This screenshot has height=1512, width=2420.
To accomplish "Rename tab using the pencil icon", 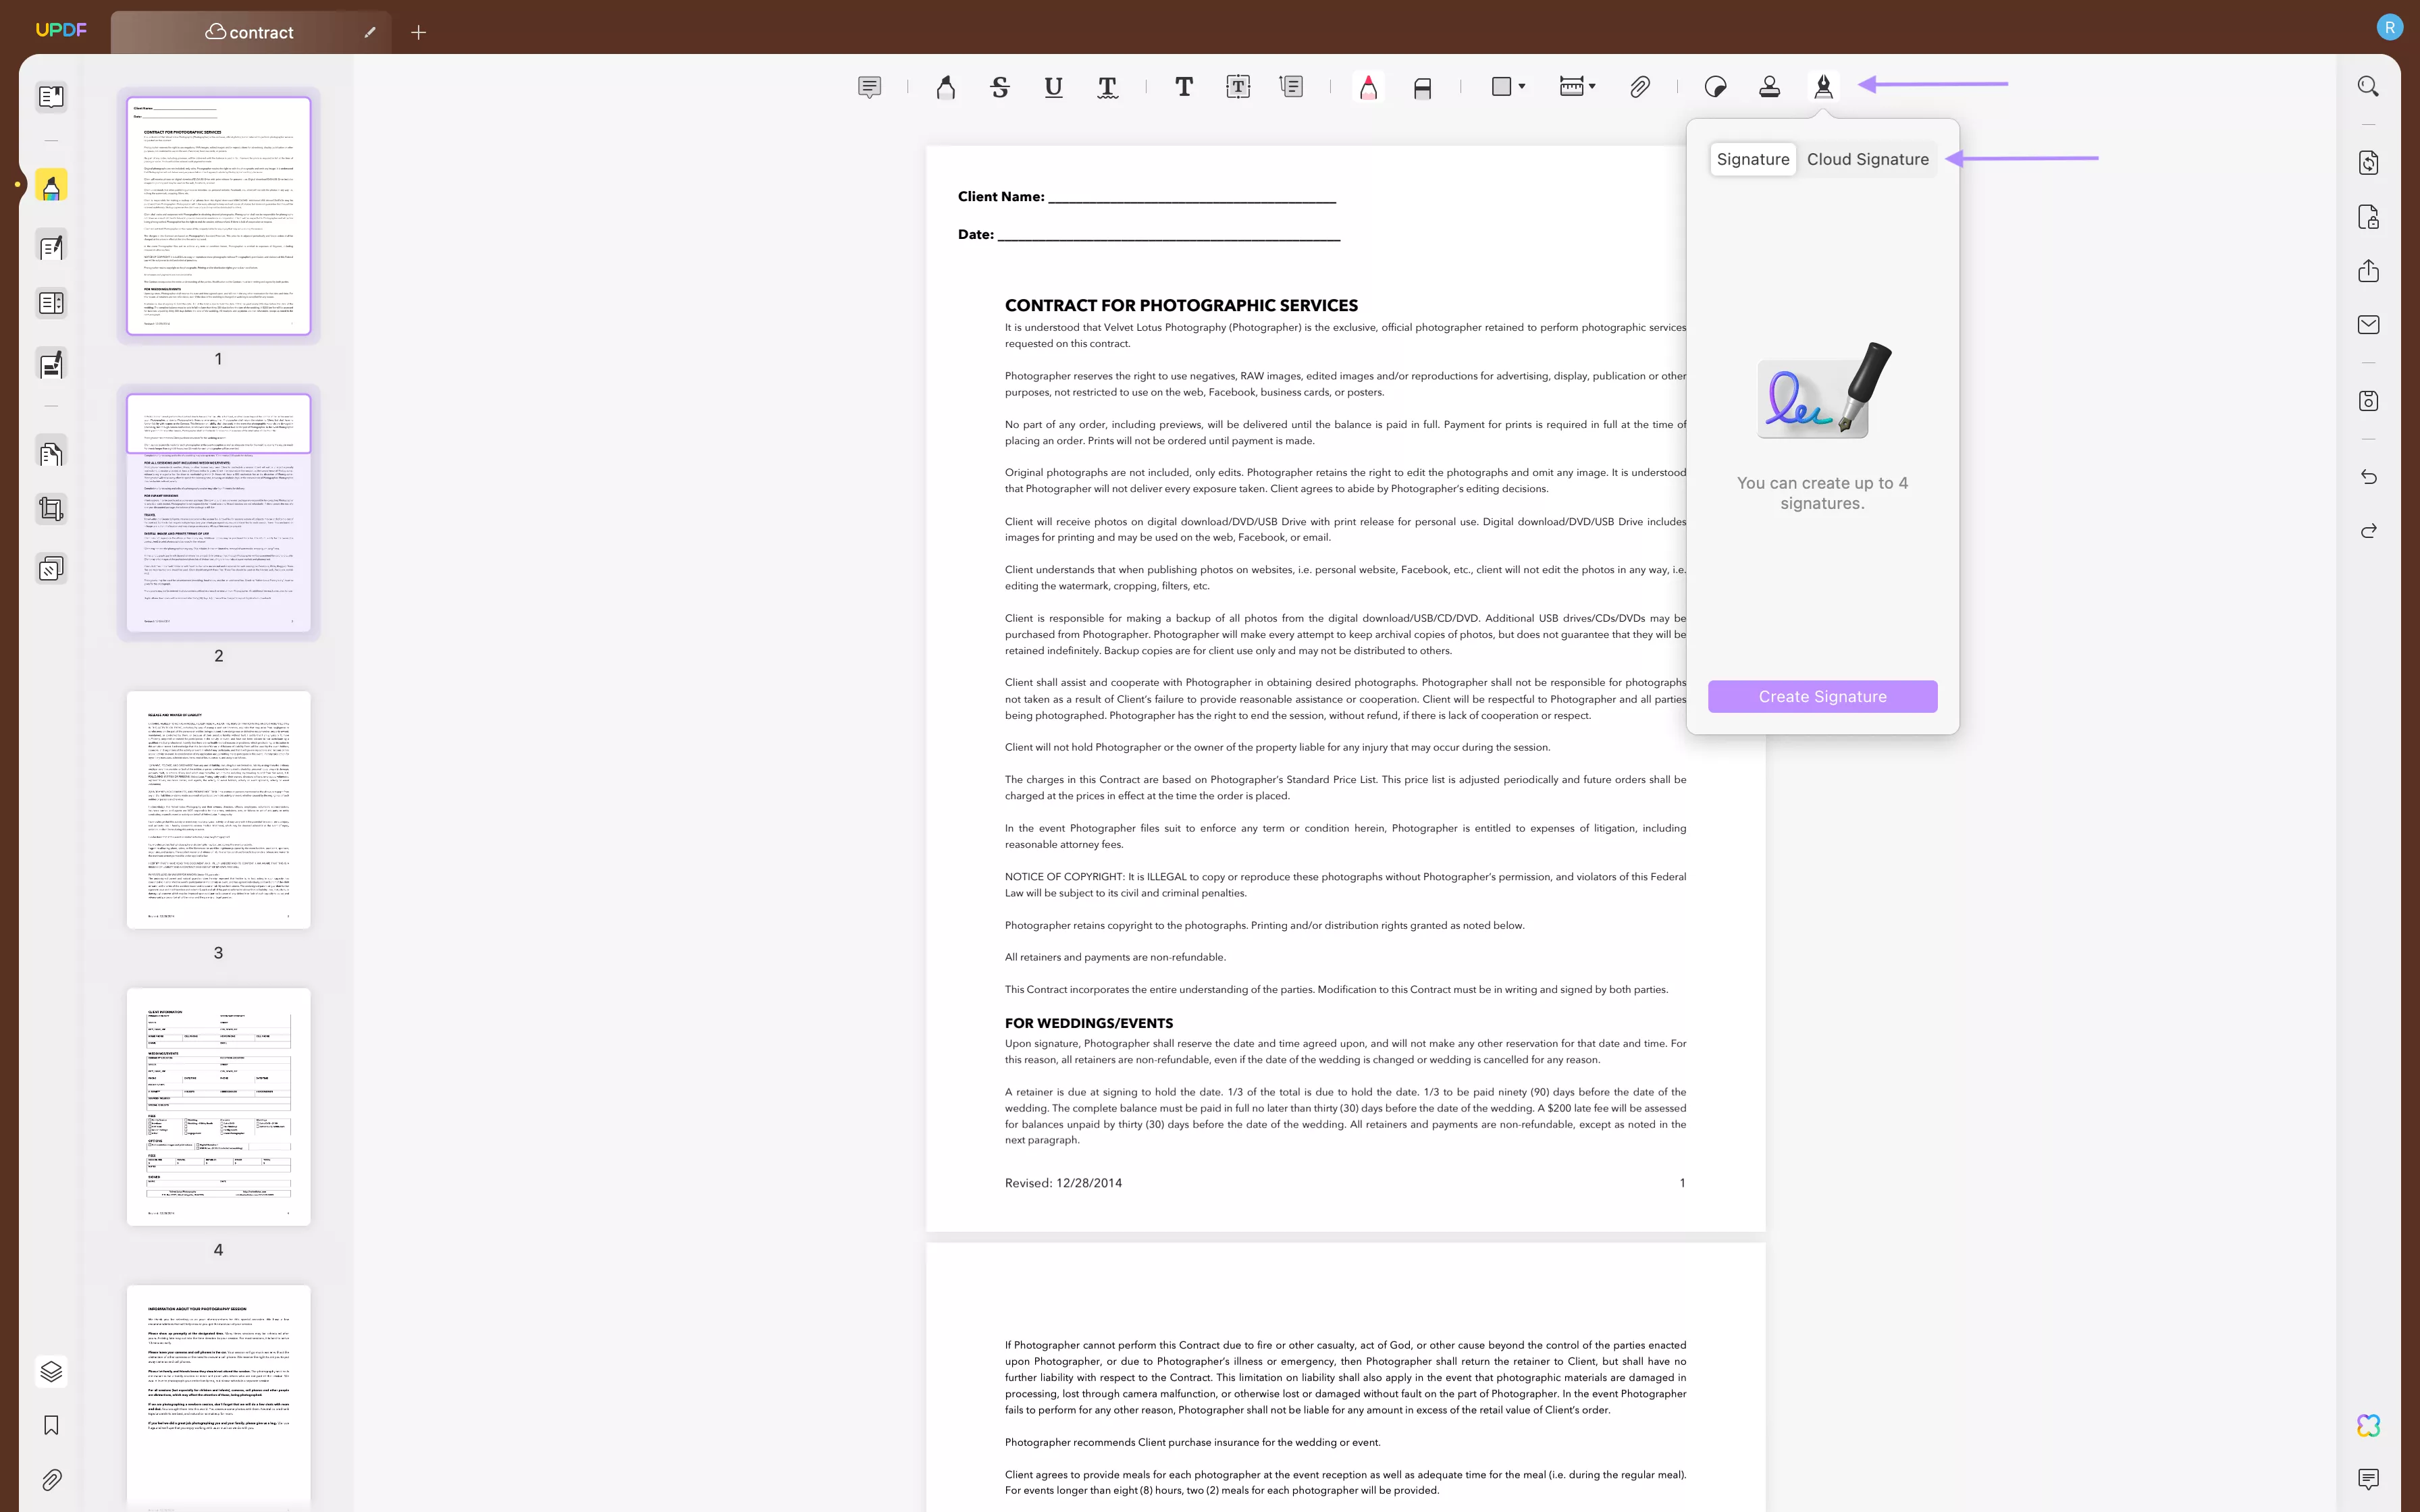I will click(x=370, y=32).
